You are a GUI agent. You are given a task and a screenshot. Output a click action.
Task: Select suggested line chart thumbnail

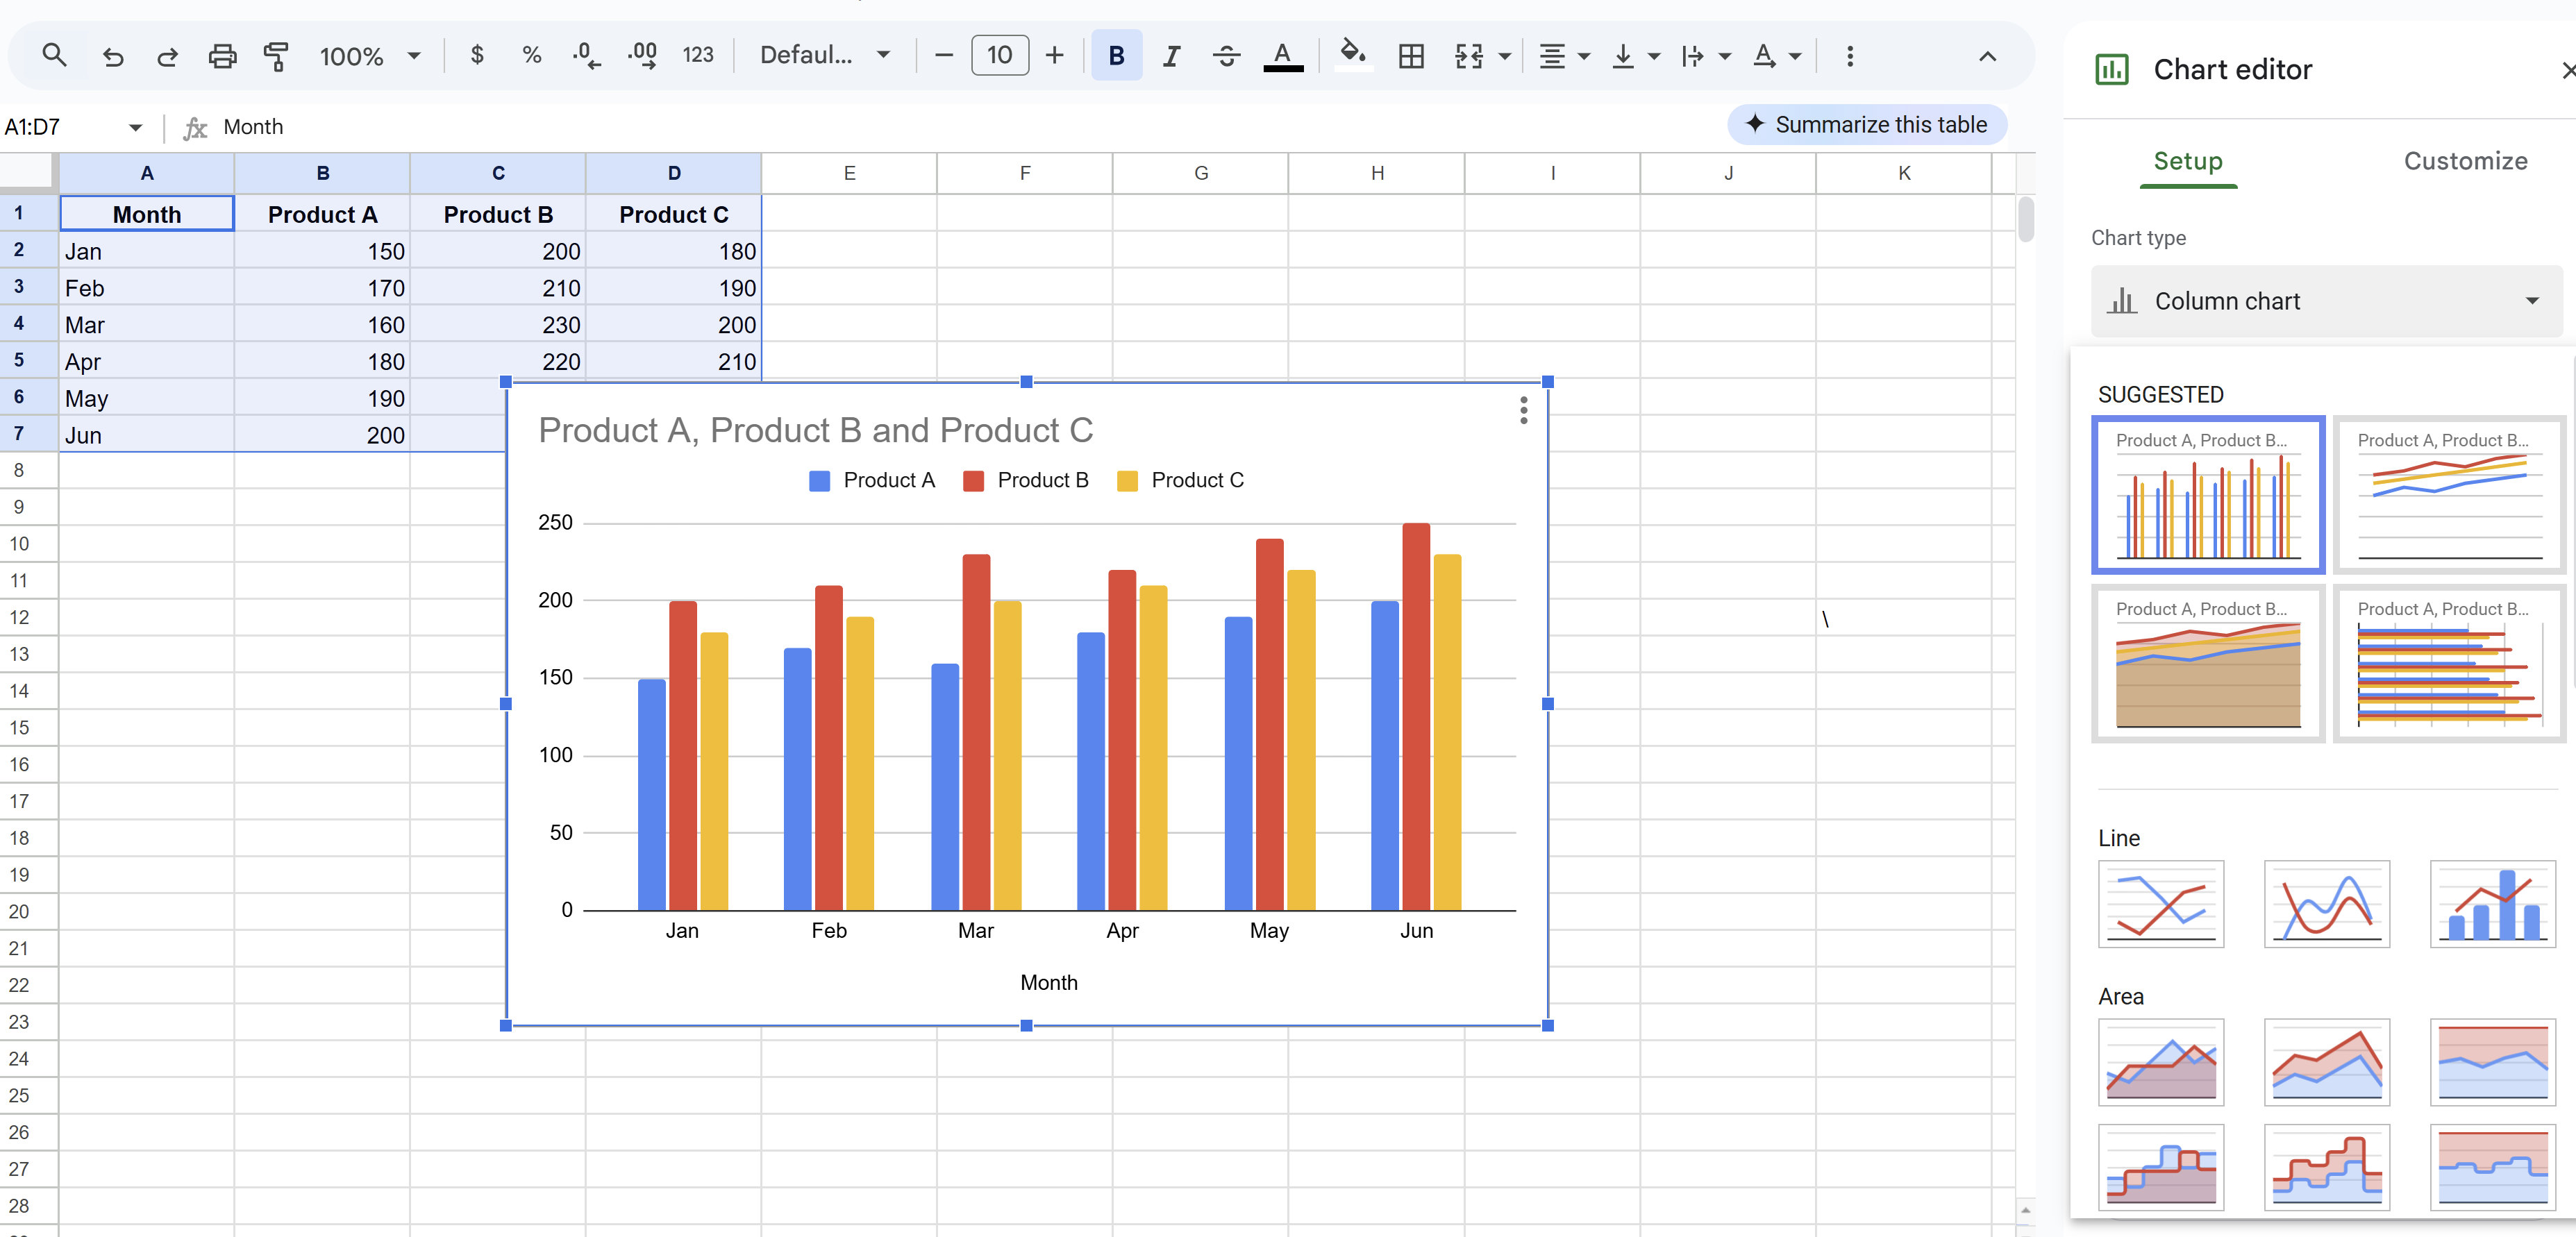(2449, 494)
